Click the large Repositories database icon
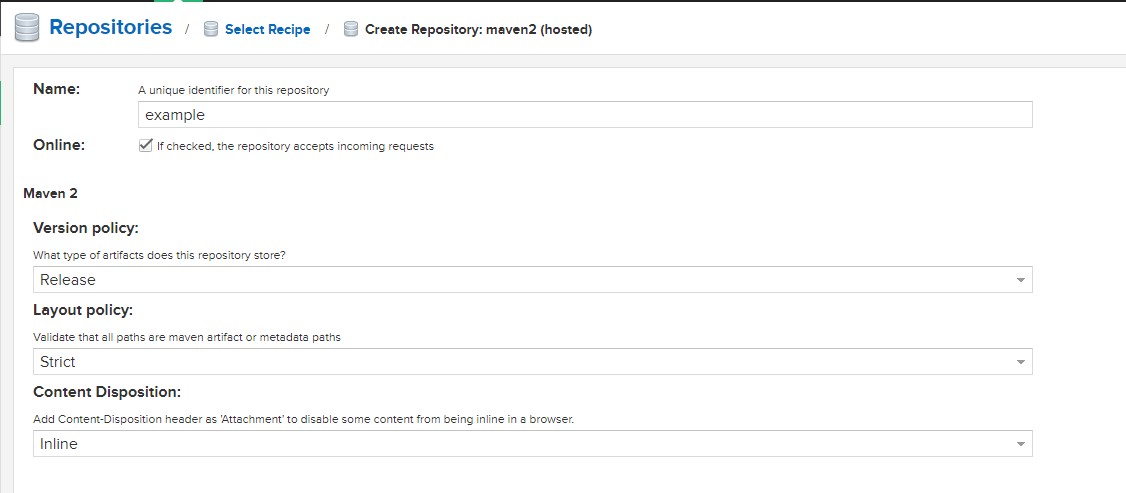Screen dimensions: 1126x493 27,28
